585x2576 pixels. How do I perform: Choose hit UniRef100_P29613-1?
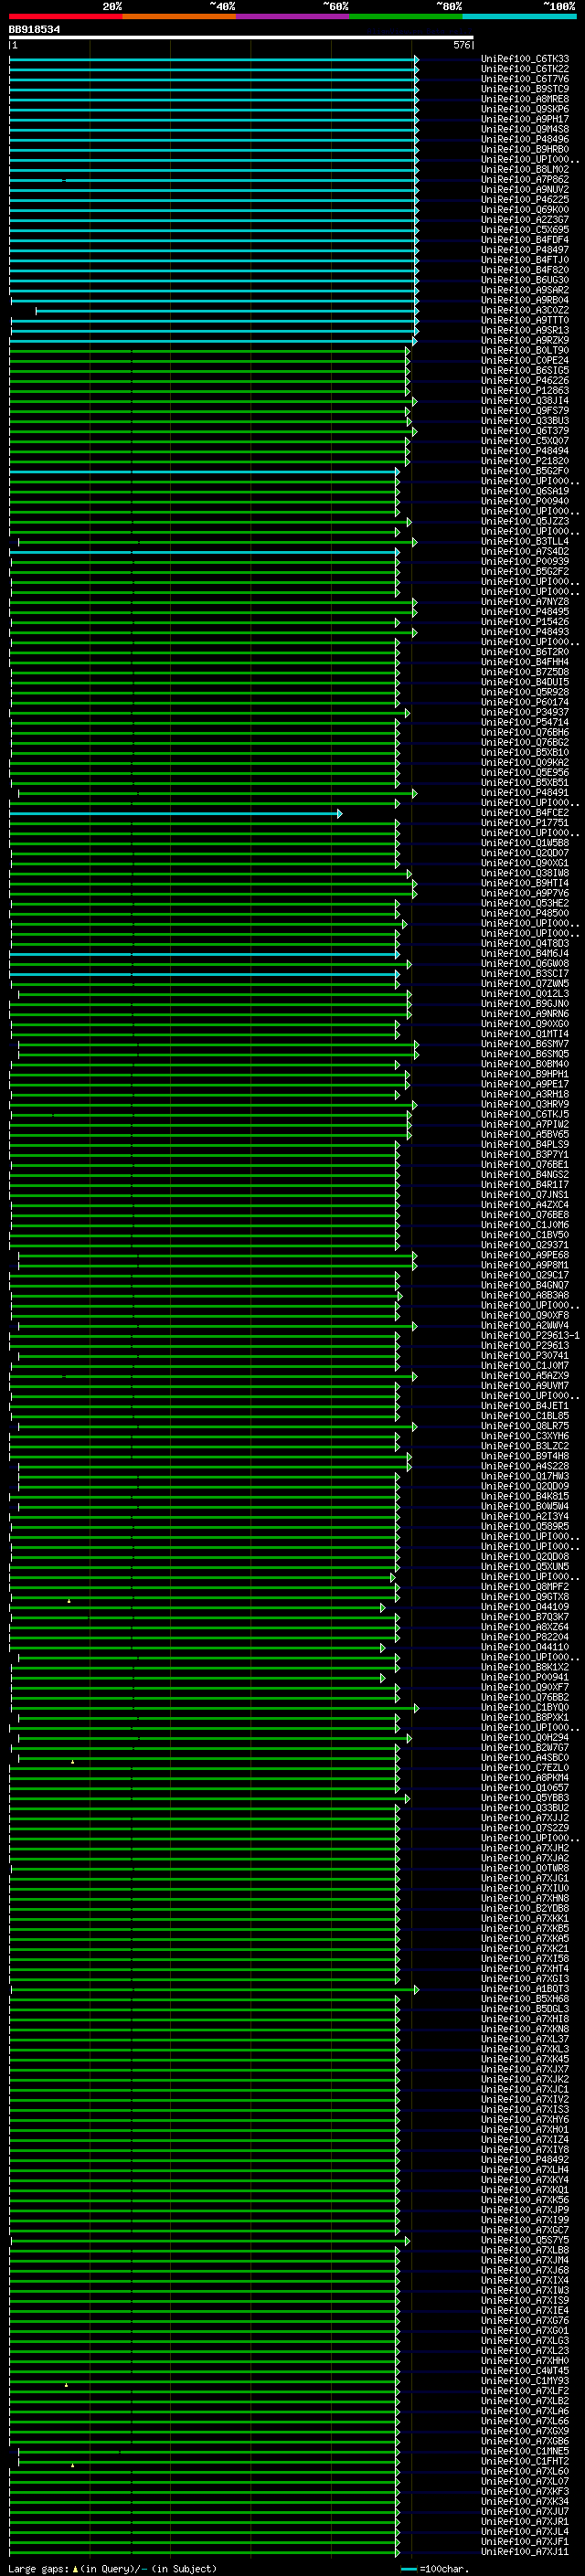click(x=530, y=1335)
